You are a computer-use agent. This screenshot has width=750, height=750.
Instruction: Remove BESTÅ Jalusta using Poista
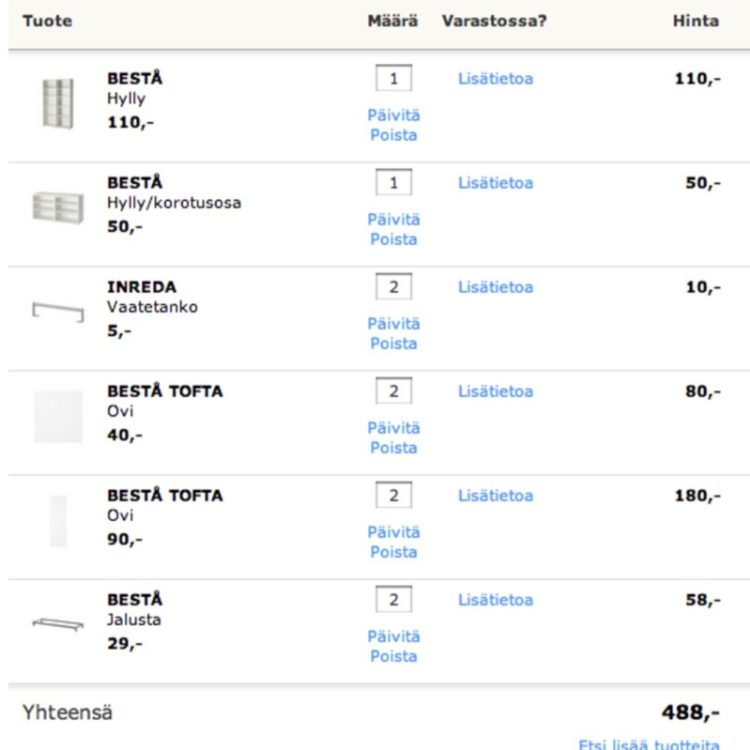pyautogui.click(x=394, y=656)
